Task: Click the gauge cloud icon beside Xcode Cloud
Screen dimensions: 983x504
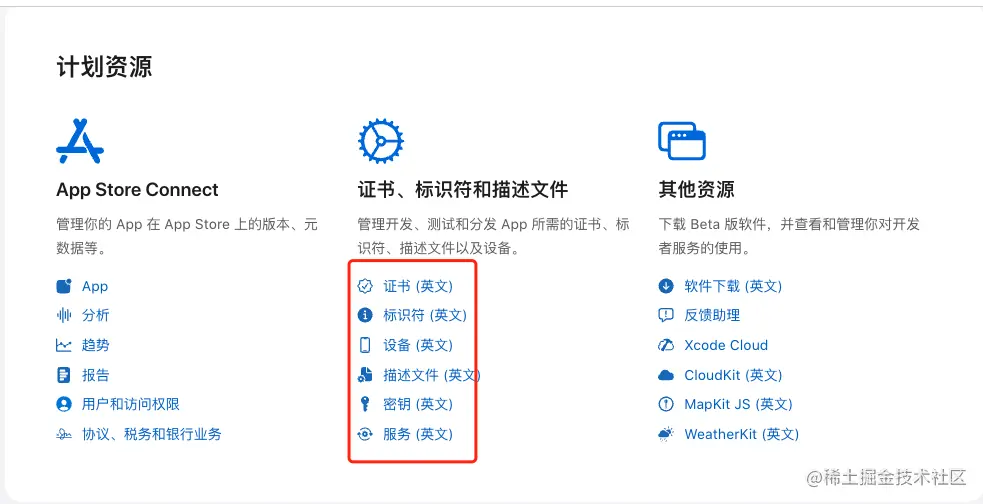Action: pos(666,345)
